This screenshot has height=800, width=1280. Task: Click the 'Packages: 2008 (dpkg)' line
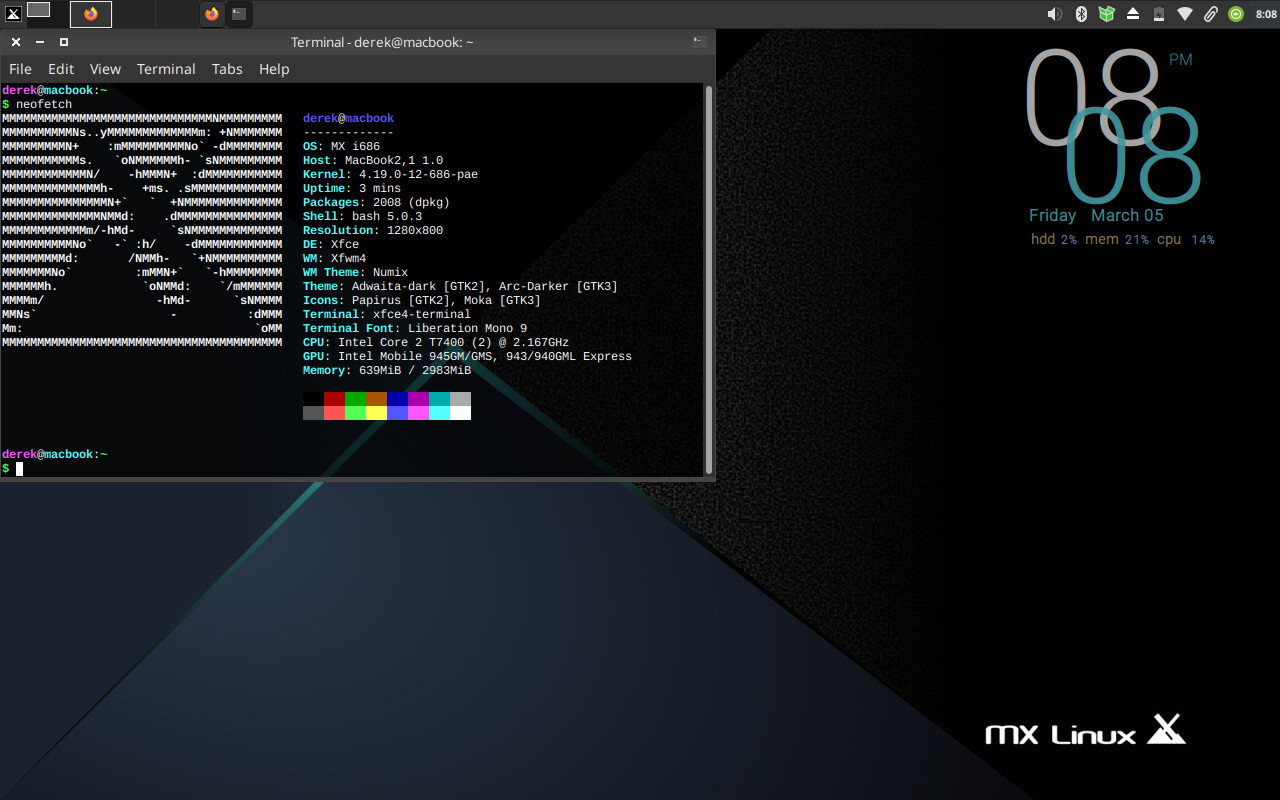click(x=376, y=202)
